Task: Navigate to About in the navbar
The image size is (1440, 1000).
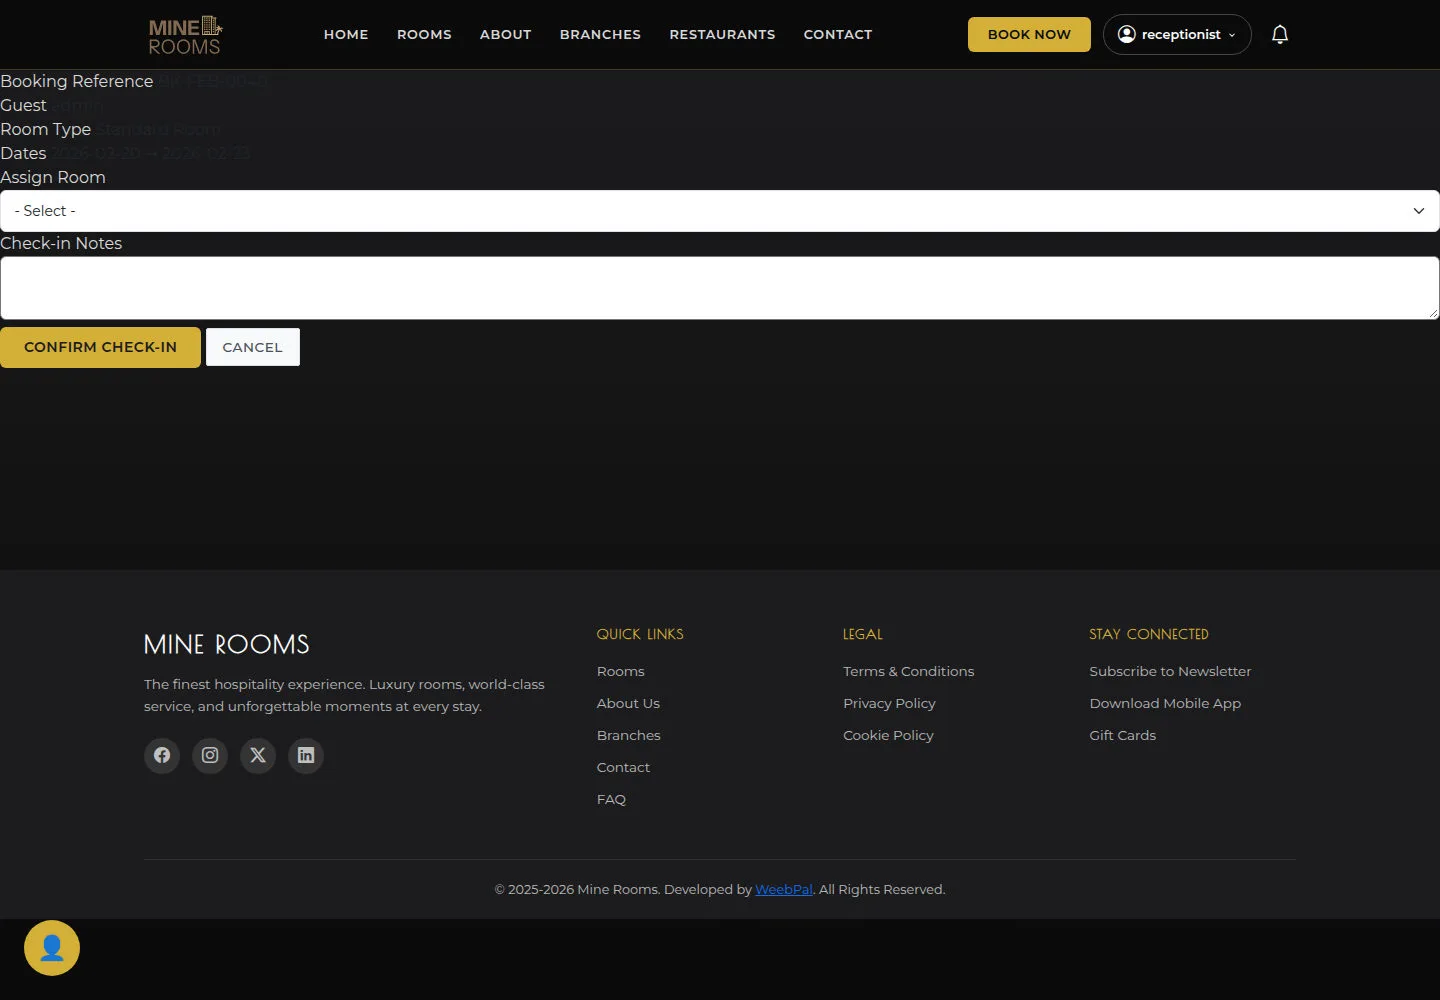Action: coord(506,34)
